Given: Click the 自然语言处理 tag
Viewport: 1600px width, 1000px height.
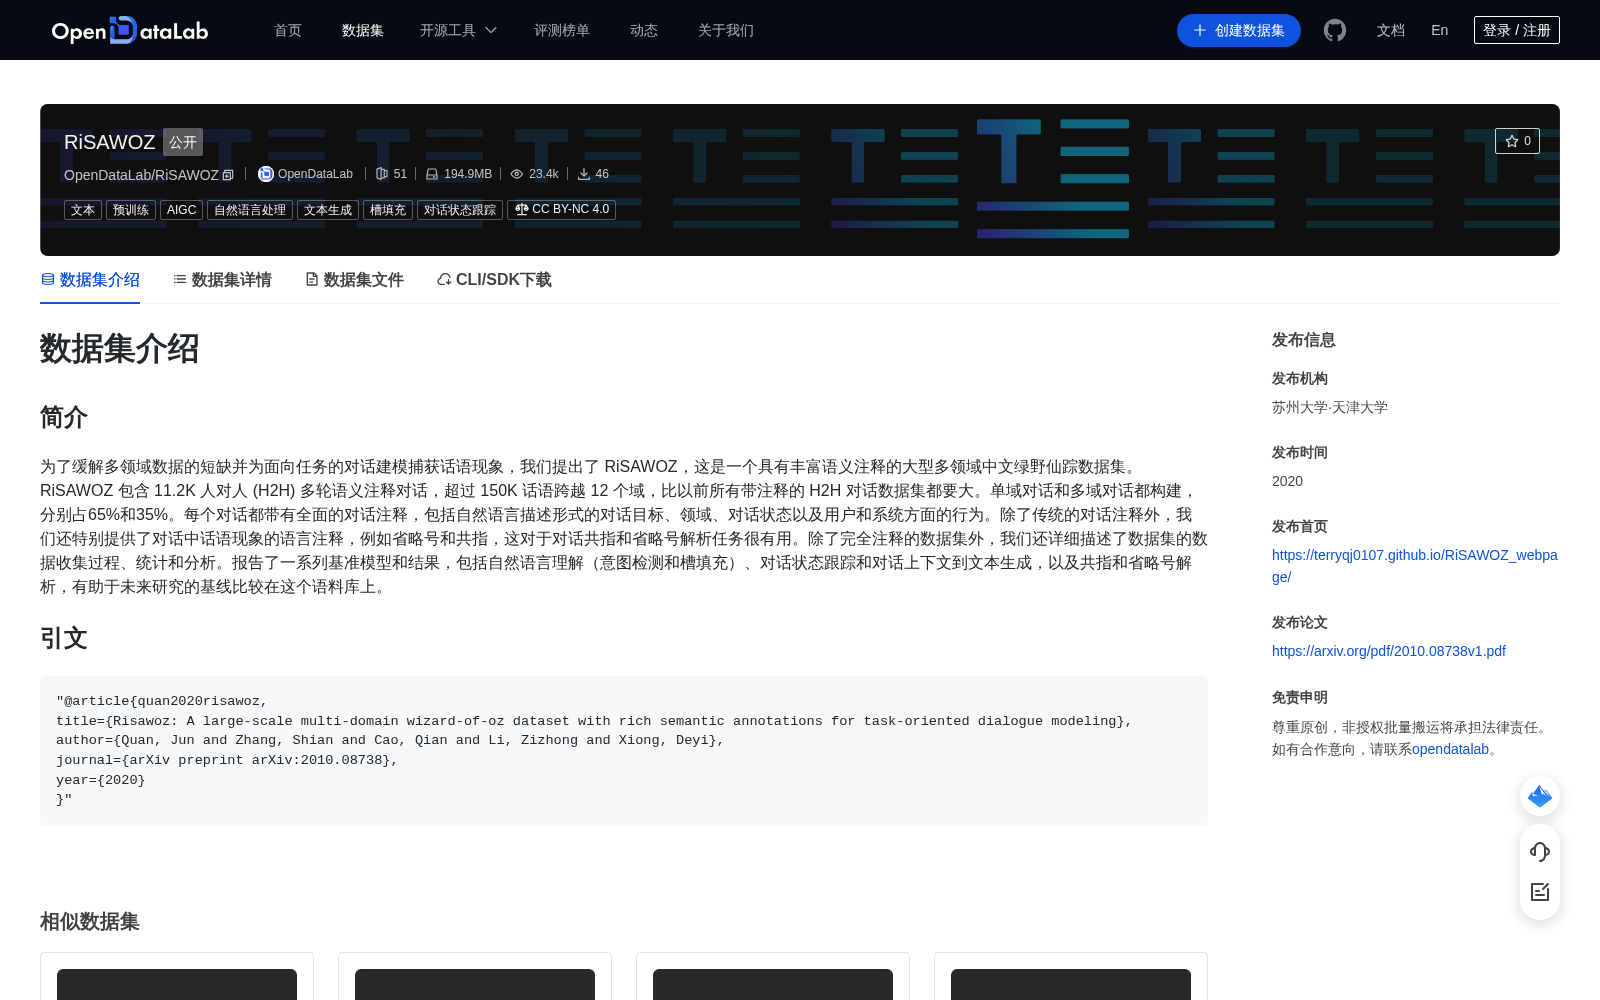Looking at the screenshot, I should tap(250, 210).
